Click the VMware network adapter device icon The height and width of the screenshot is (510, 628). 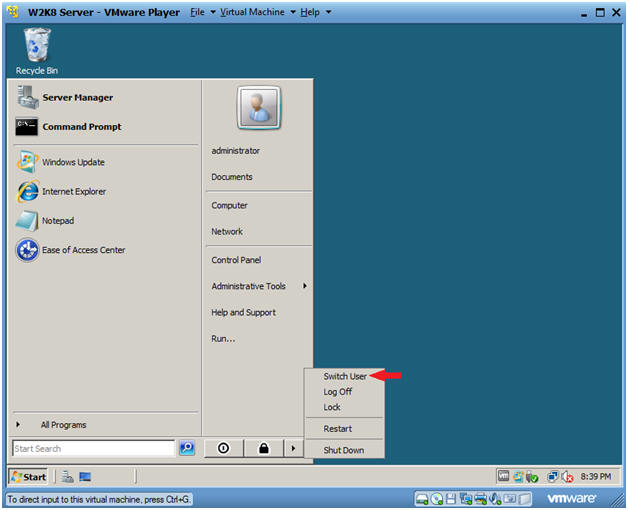tap(465, 499)
